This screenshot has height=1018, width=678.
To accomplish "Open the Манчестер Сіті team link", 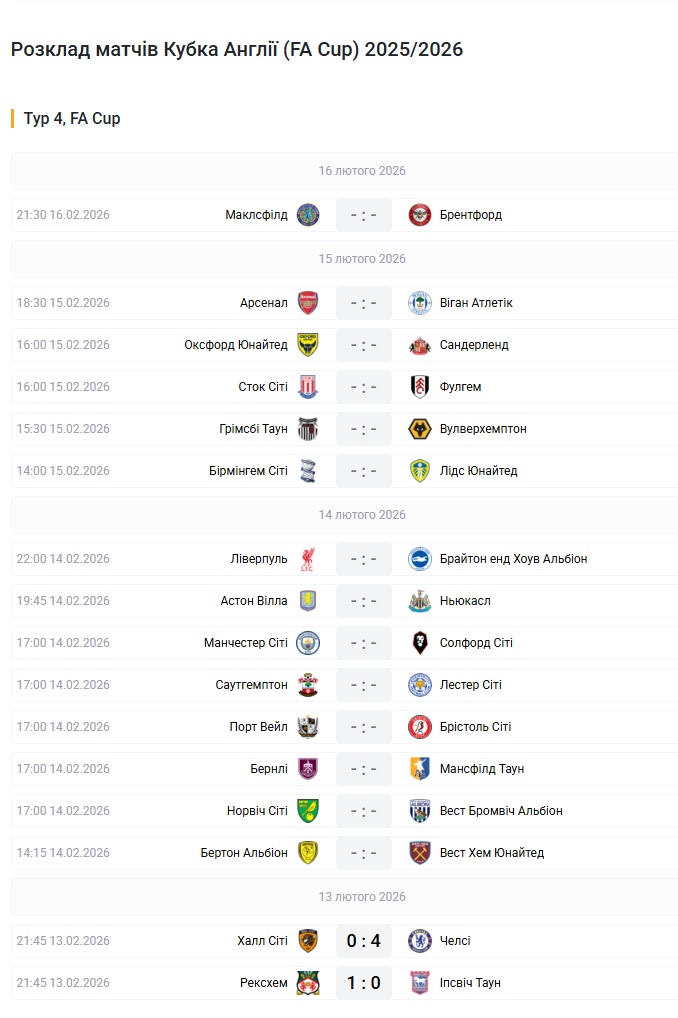I will coord(246,643).
